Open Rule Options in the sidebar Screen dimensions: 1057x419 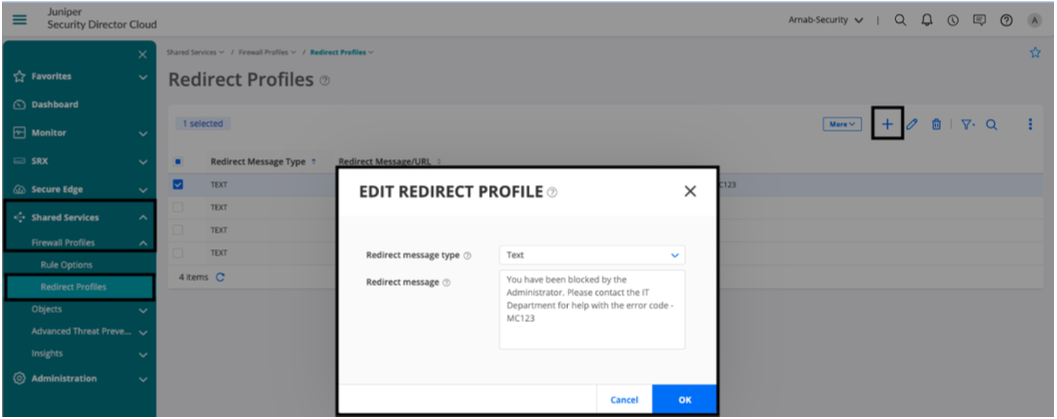point(65,265)
